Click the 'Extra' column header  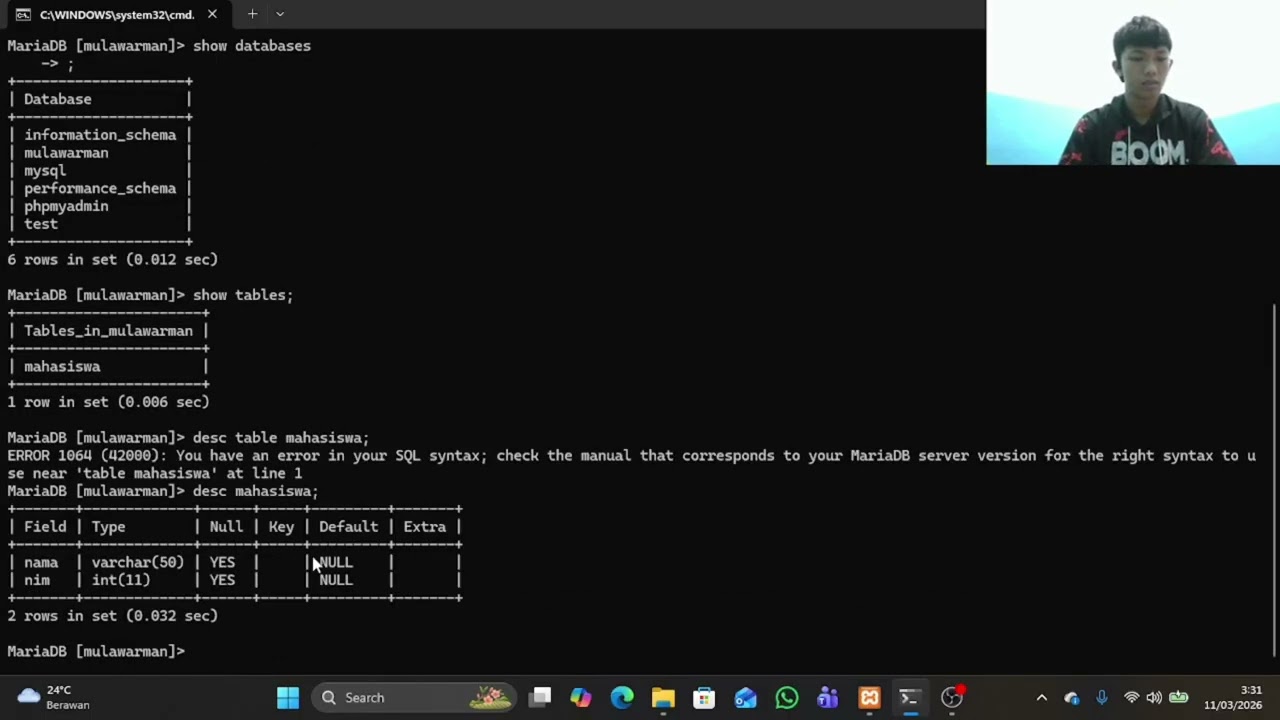[425, 527]
